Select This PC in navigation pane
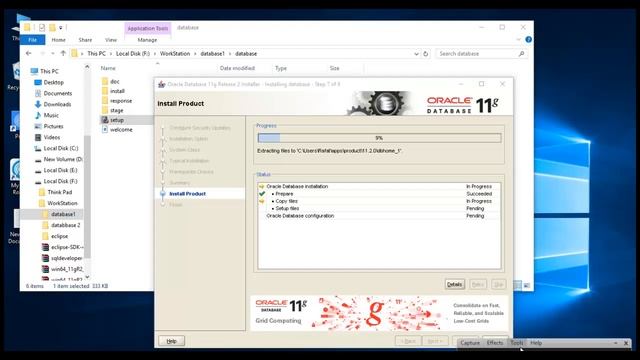The image size is (640, 360). [49, 71]
